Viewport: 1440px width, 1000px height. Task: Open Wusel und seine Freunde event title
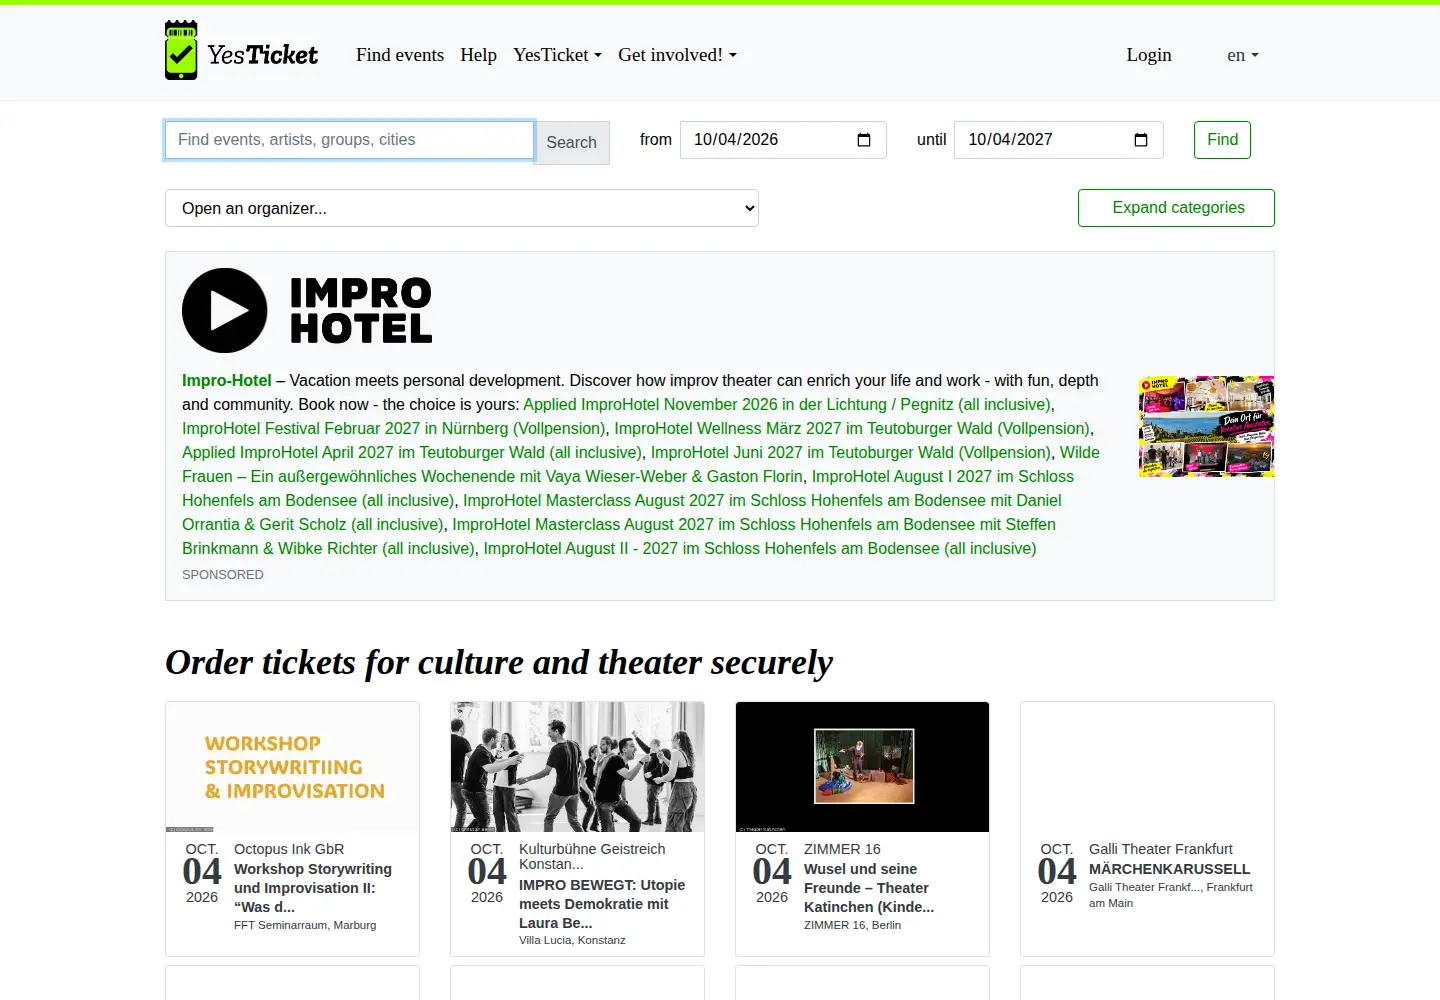(869, 888)
